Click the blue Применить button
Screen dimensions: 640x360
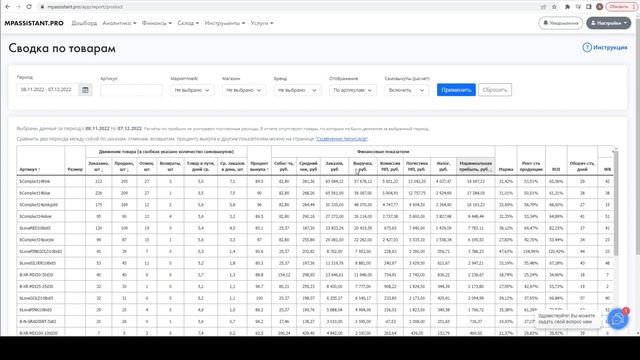[x=456, y=90]
